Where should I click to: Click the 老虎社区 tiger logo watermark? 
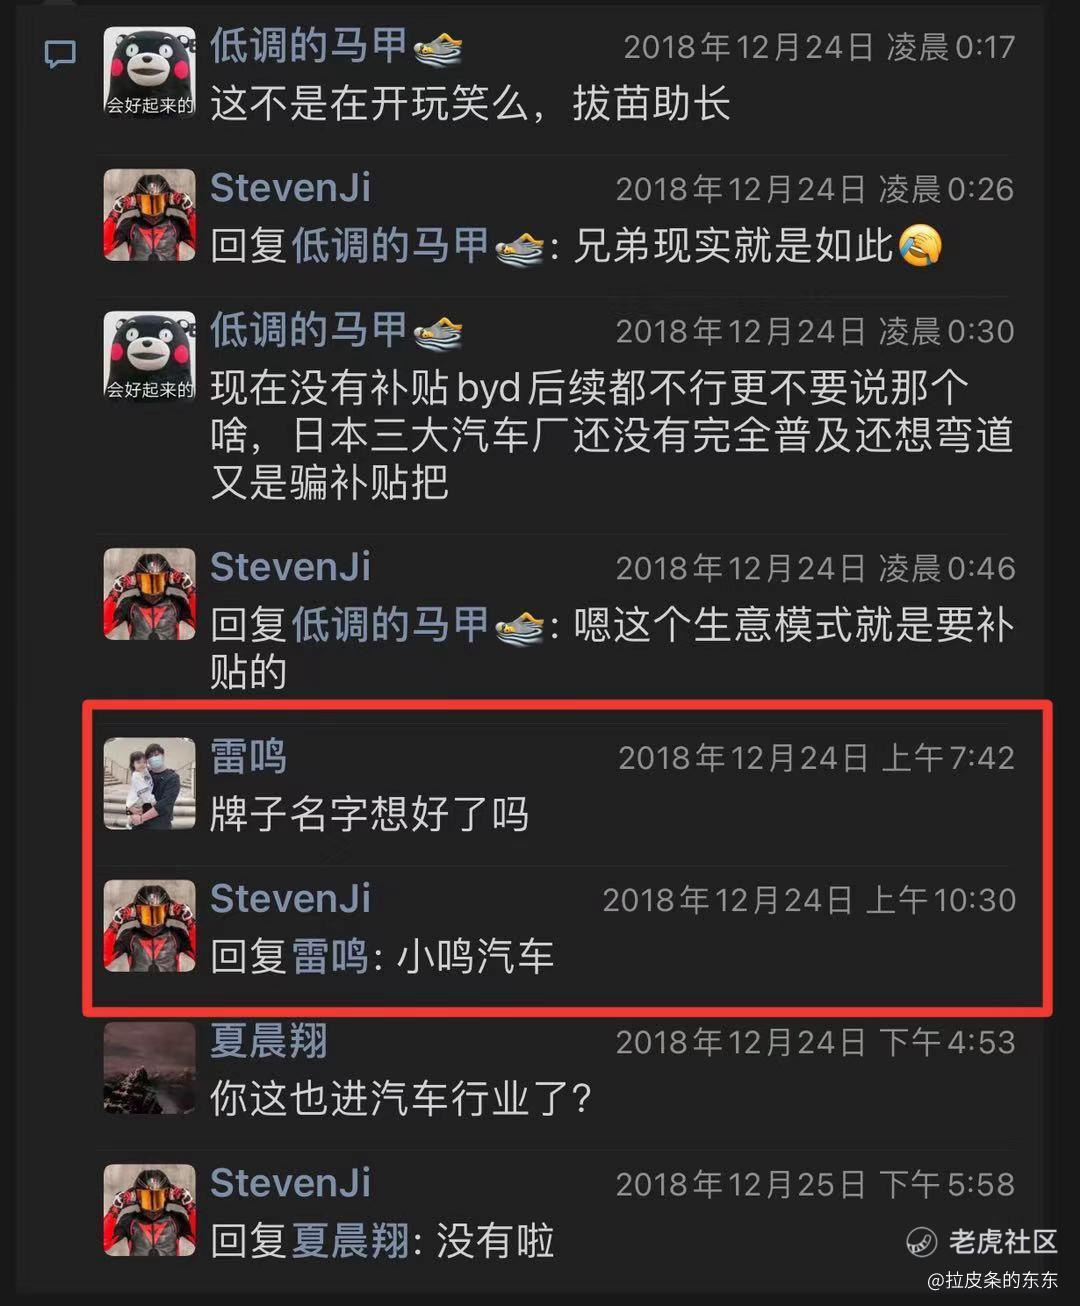tap(920, 1242)
